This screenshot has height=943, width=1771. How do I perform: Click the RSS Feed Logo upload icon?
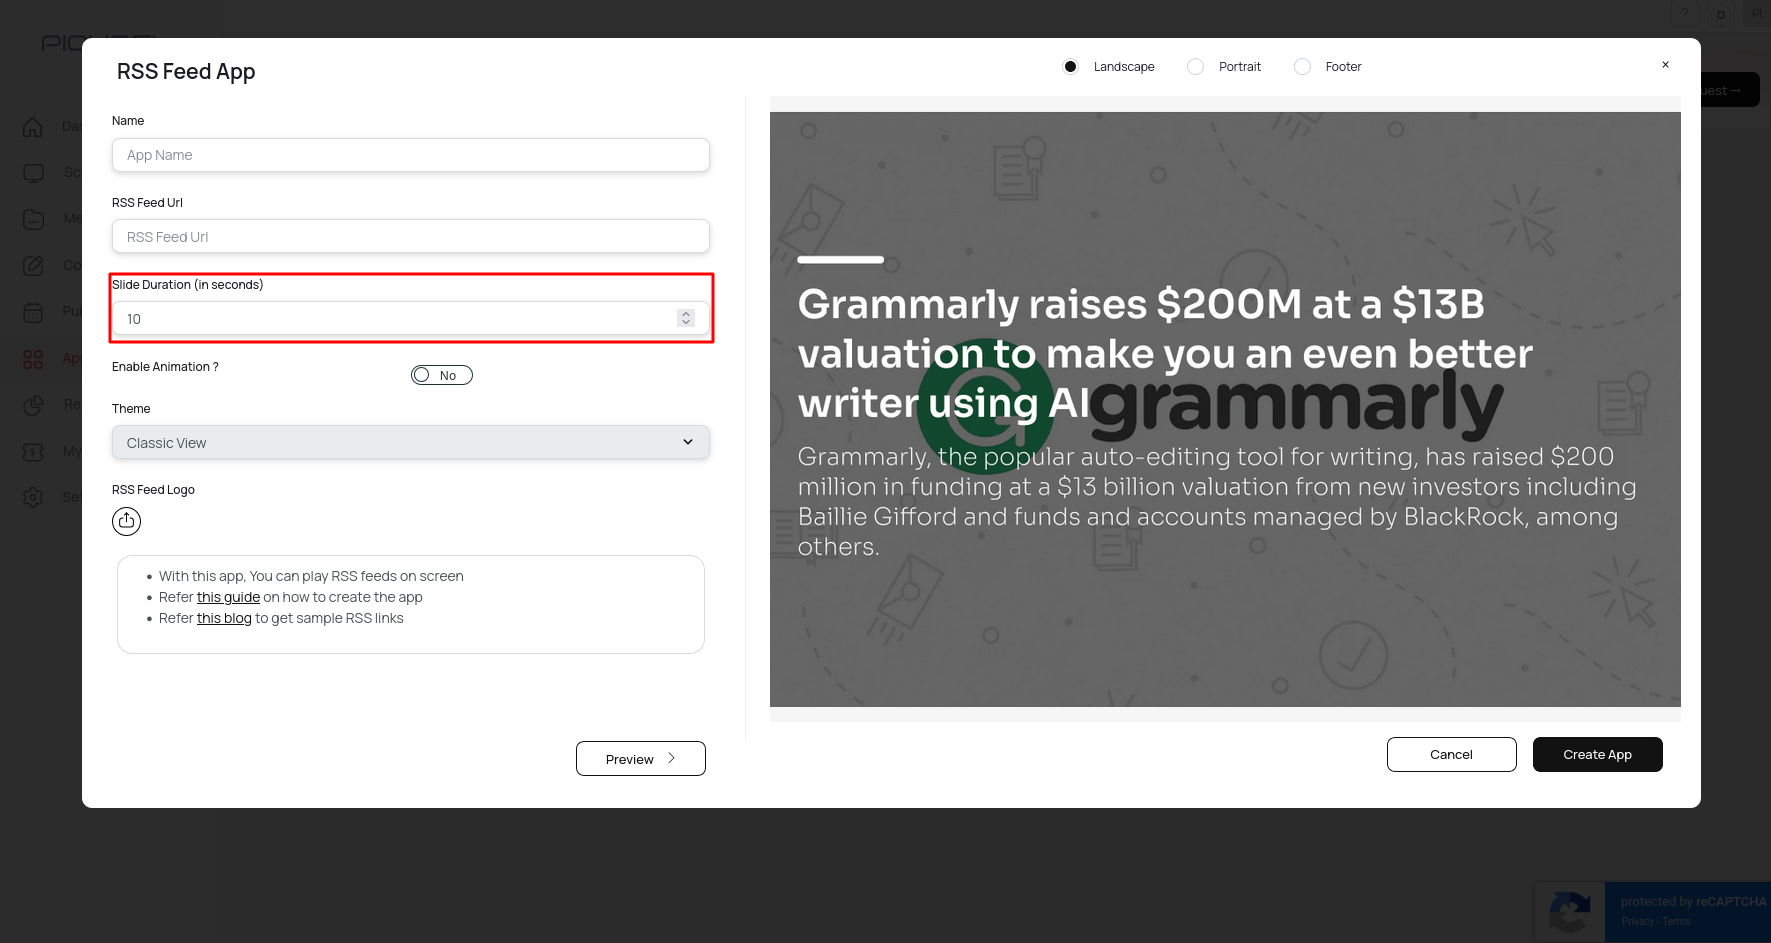126,521
